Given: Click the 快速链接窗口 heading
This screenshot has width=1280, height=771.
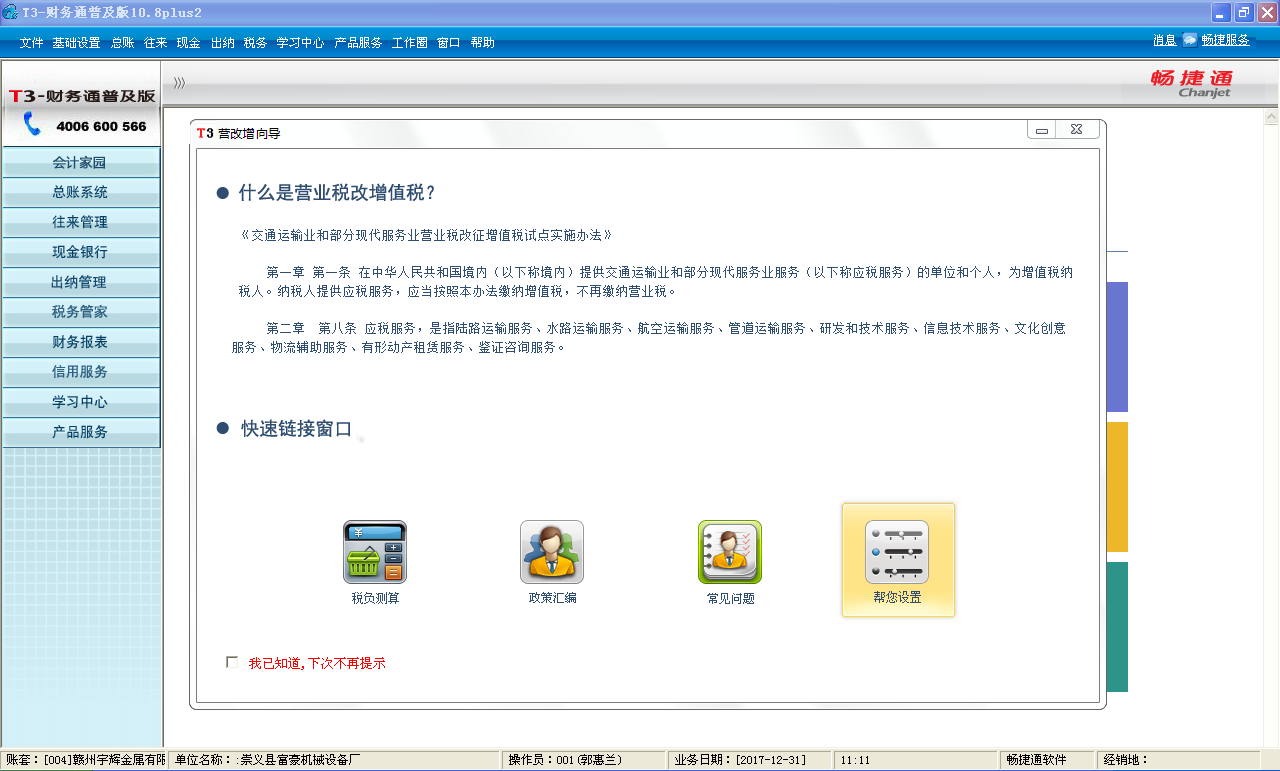Looking at the screenshot, I should 296,429.
